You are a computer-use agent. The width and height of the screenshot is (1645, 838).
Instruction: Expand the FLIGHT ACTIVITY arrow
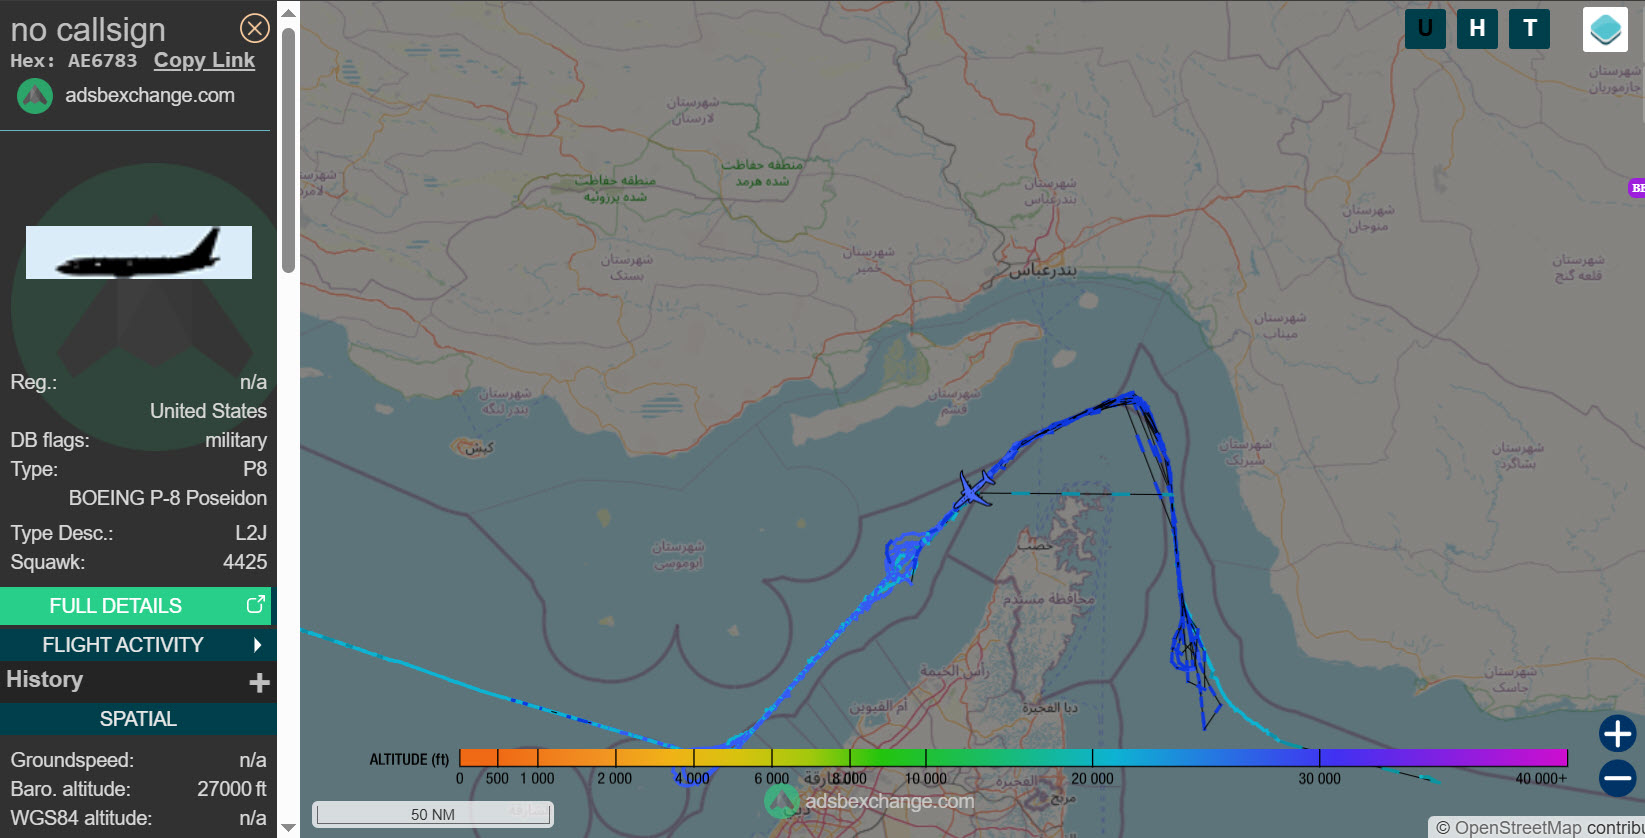(257, 645)
